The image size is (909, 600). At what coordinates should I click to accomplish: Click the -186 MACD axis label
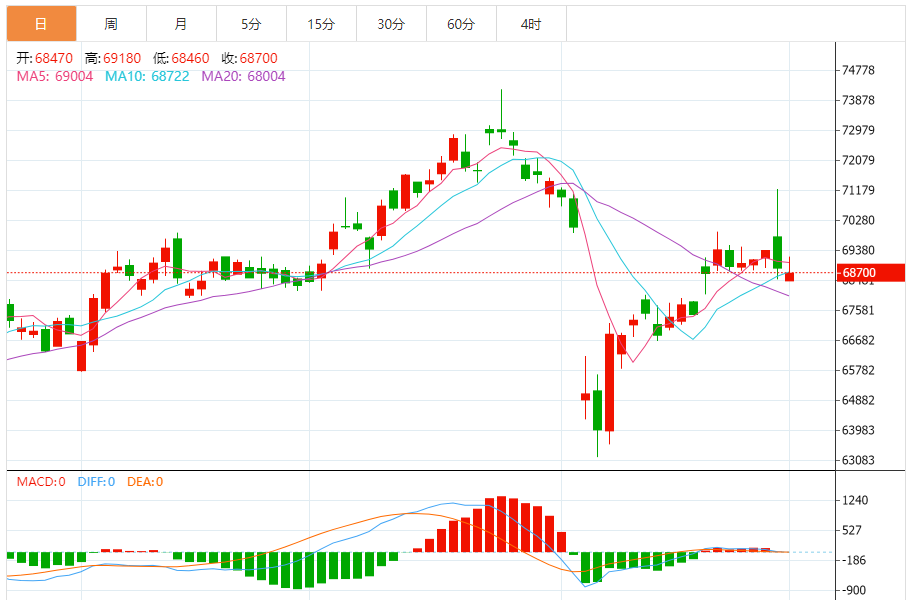[854, 561]
